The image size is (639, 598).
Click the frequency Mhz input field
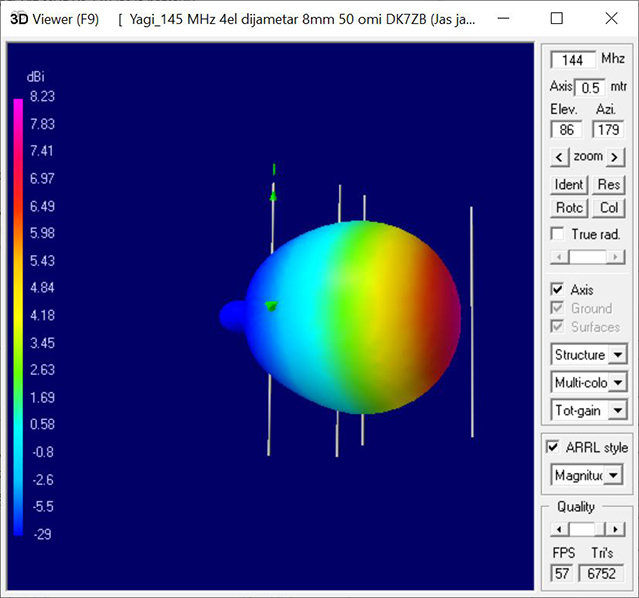573,60
